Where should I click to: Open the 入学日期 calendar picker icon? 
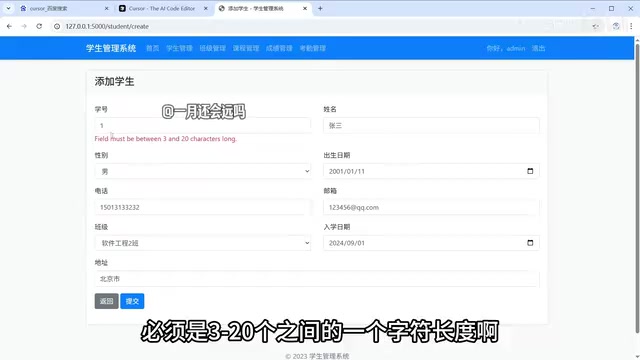(530, 243)
